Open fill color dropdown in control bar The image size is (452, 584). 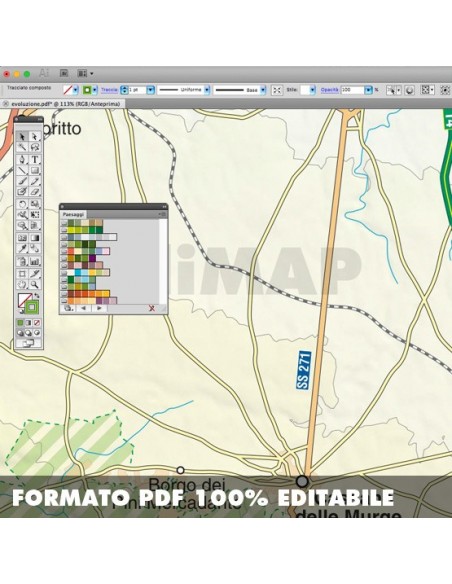pos(76,90)
